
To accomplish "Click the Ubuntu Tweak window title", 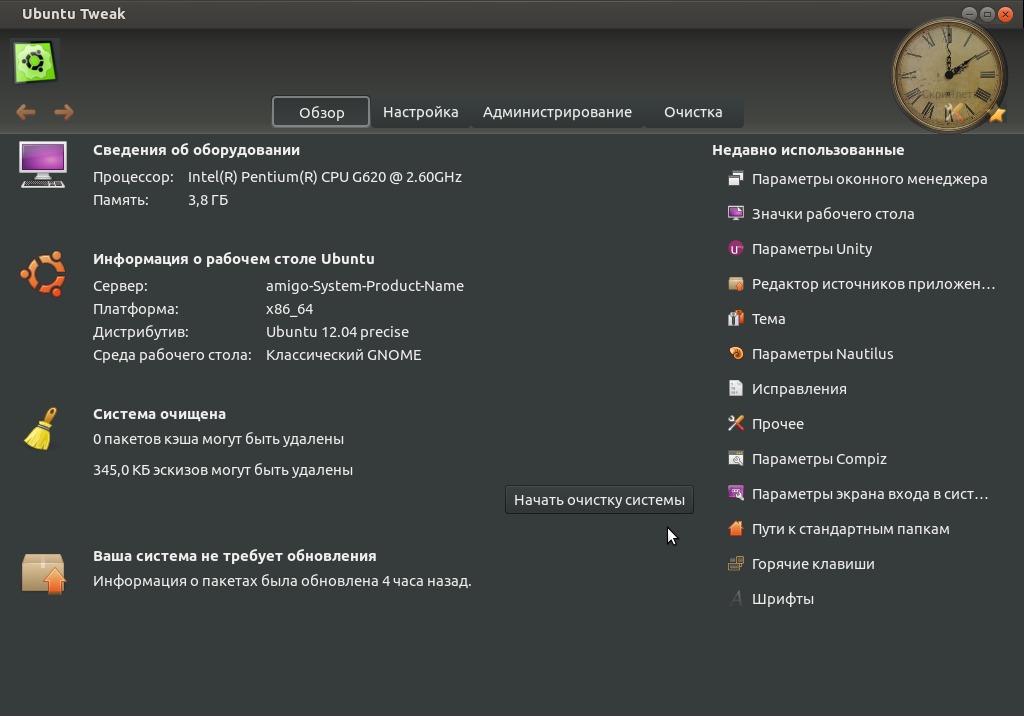I will (73, 14).
